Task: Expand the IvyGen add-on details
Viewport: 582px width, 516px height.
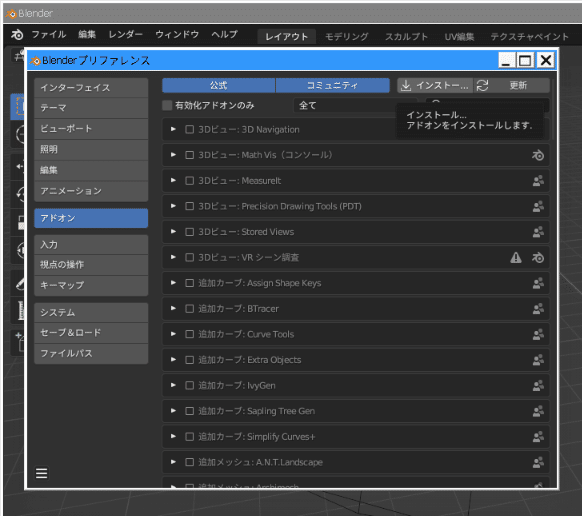Action: click(173, 385)
